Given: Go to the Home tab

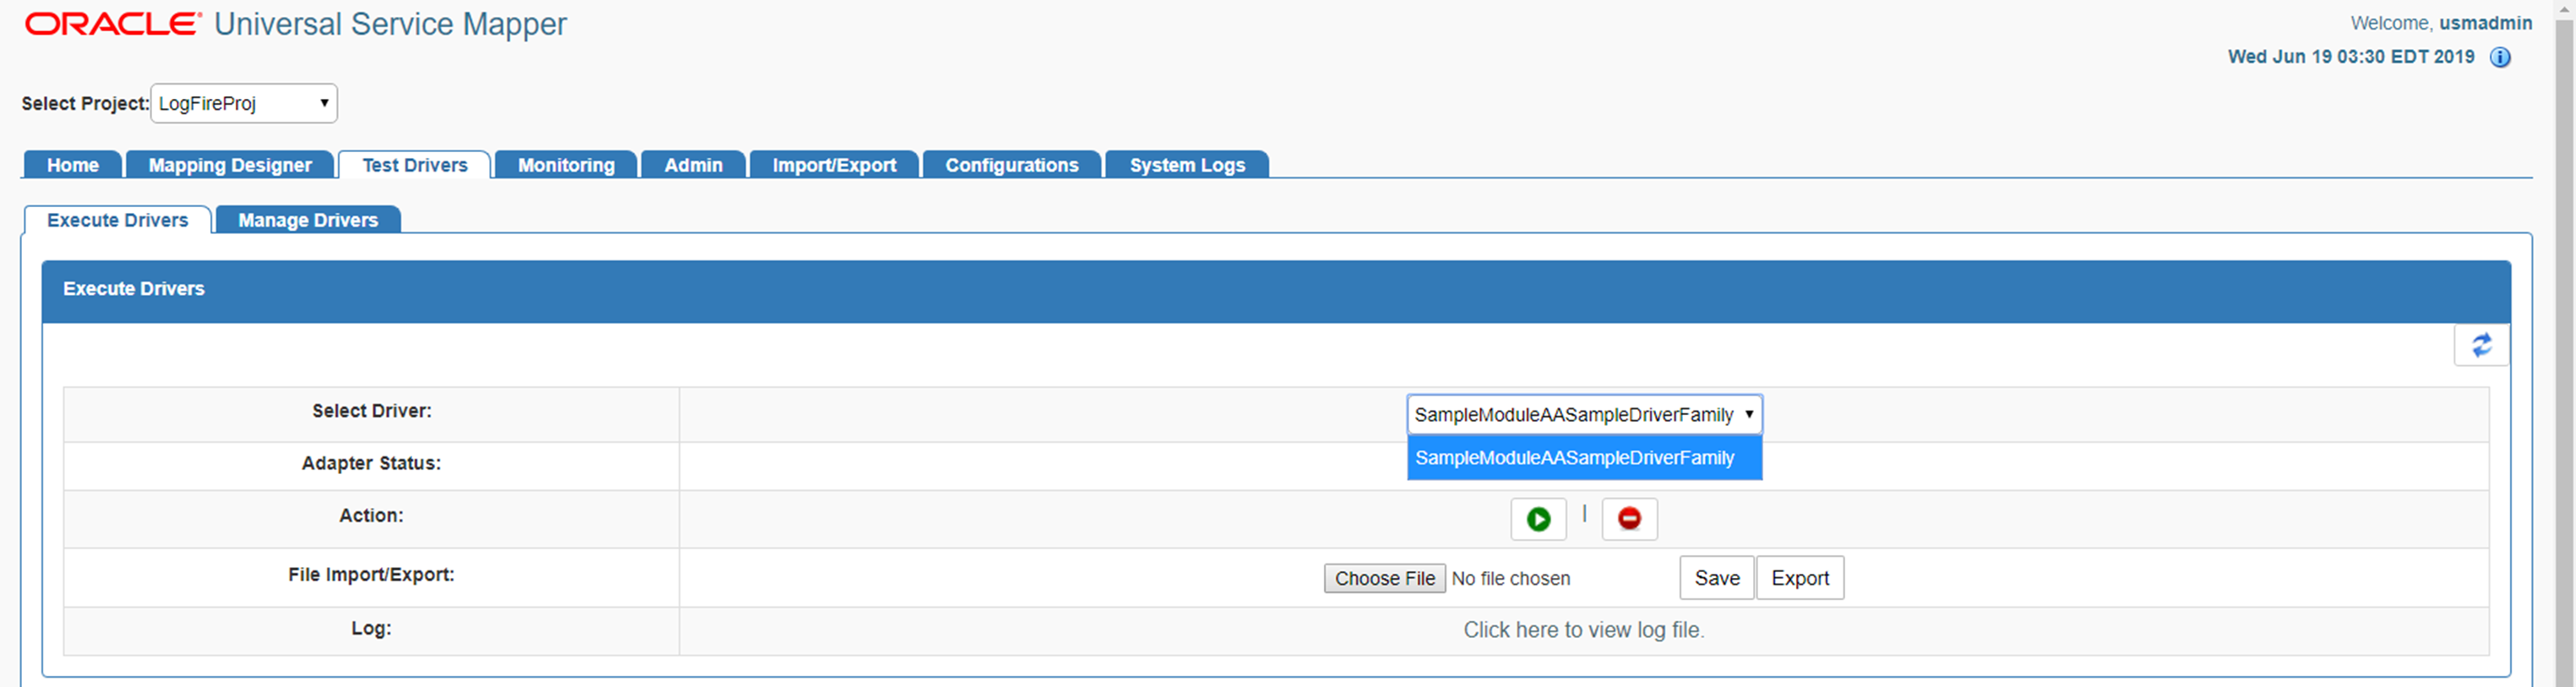Looking at the screenshot, I should [x=73, y=165].
